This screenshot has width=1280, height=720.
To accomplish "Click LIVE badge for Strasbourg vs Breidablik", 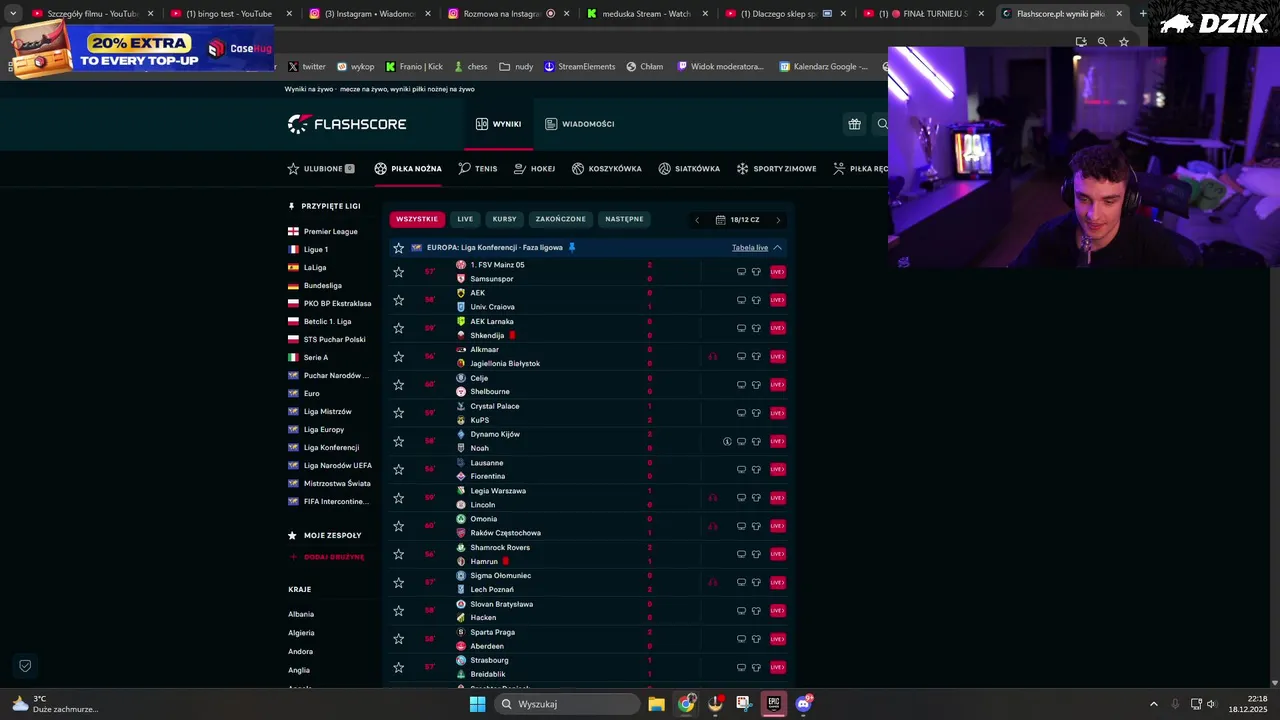I will point(777,667).
